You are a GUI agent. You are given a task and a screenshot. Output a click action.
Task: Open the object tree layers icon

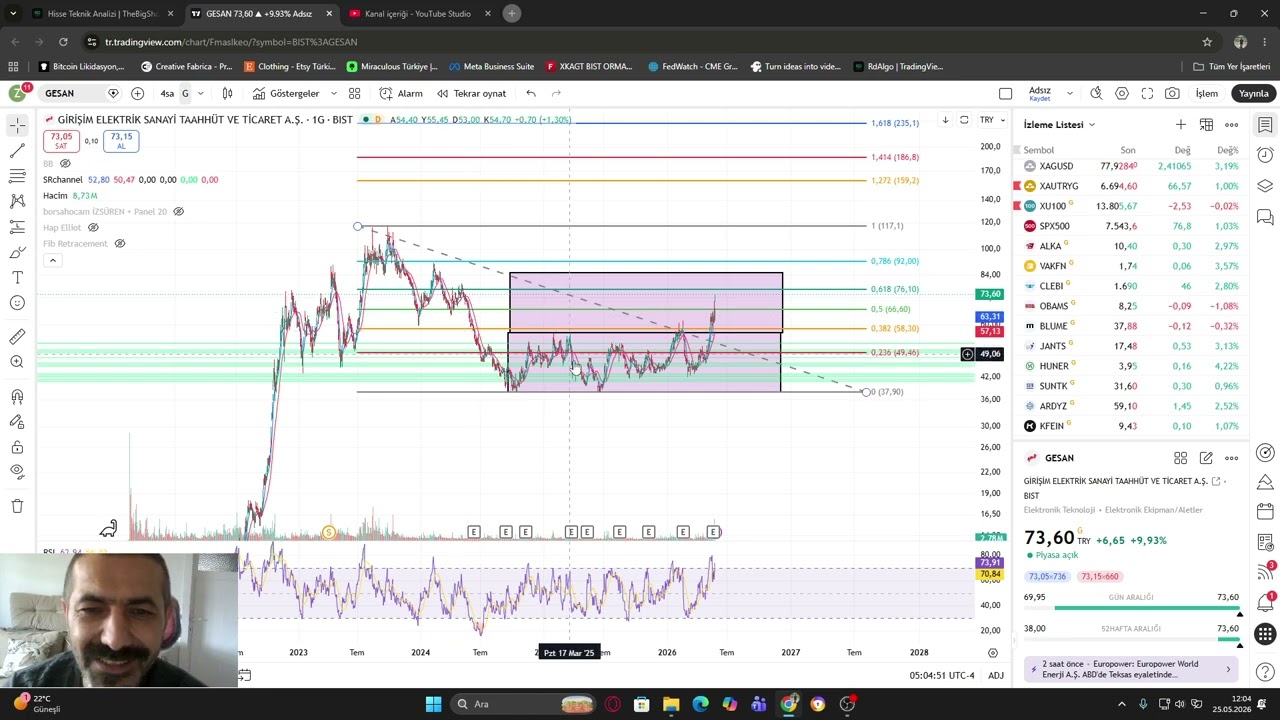[1265, 186]
